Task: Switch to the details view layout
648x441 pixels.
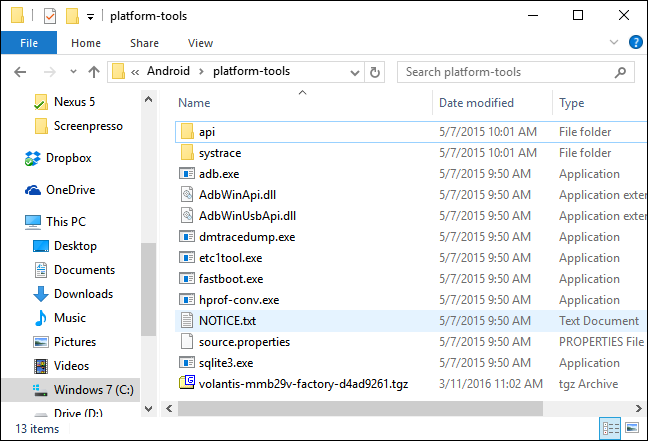Action: point(609,428)
